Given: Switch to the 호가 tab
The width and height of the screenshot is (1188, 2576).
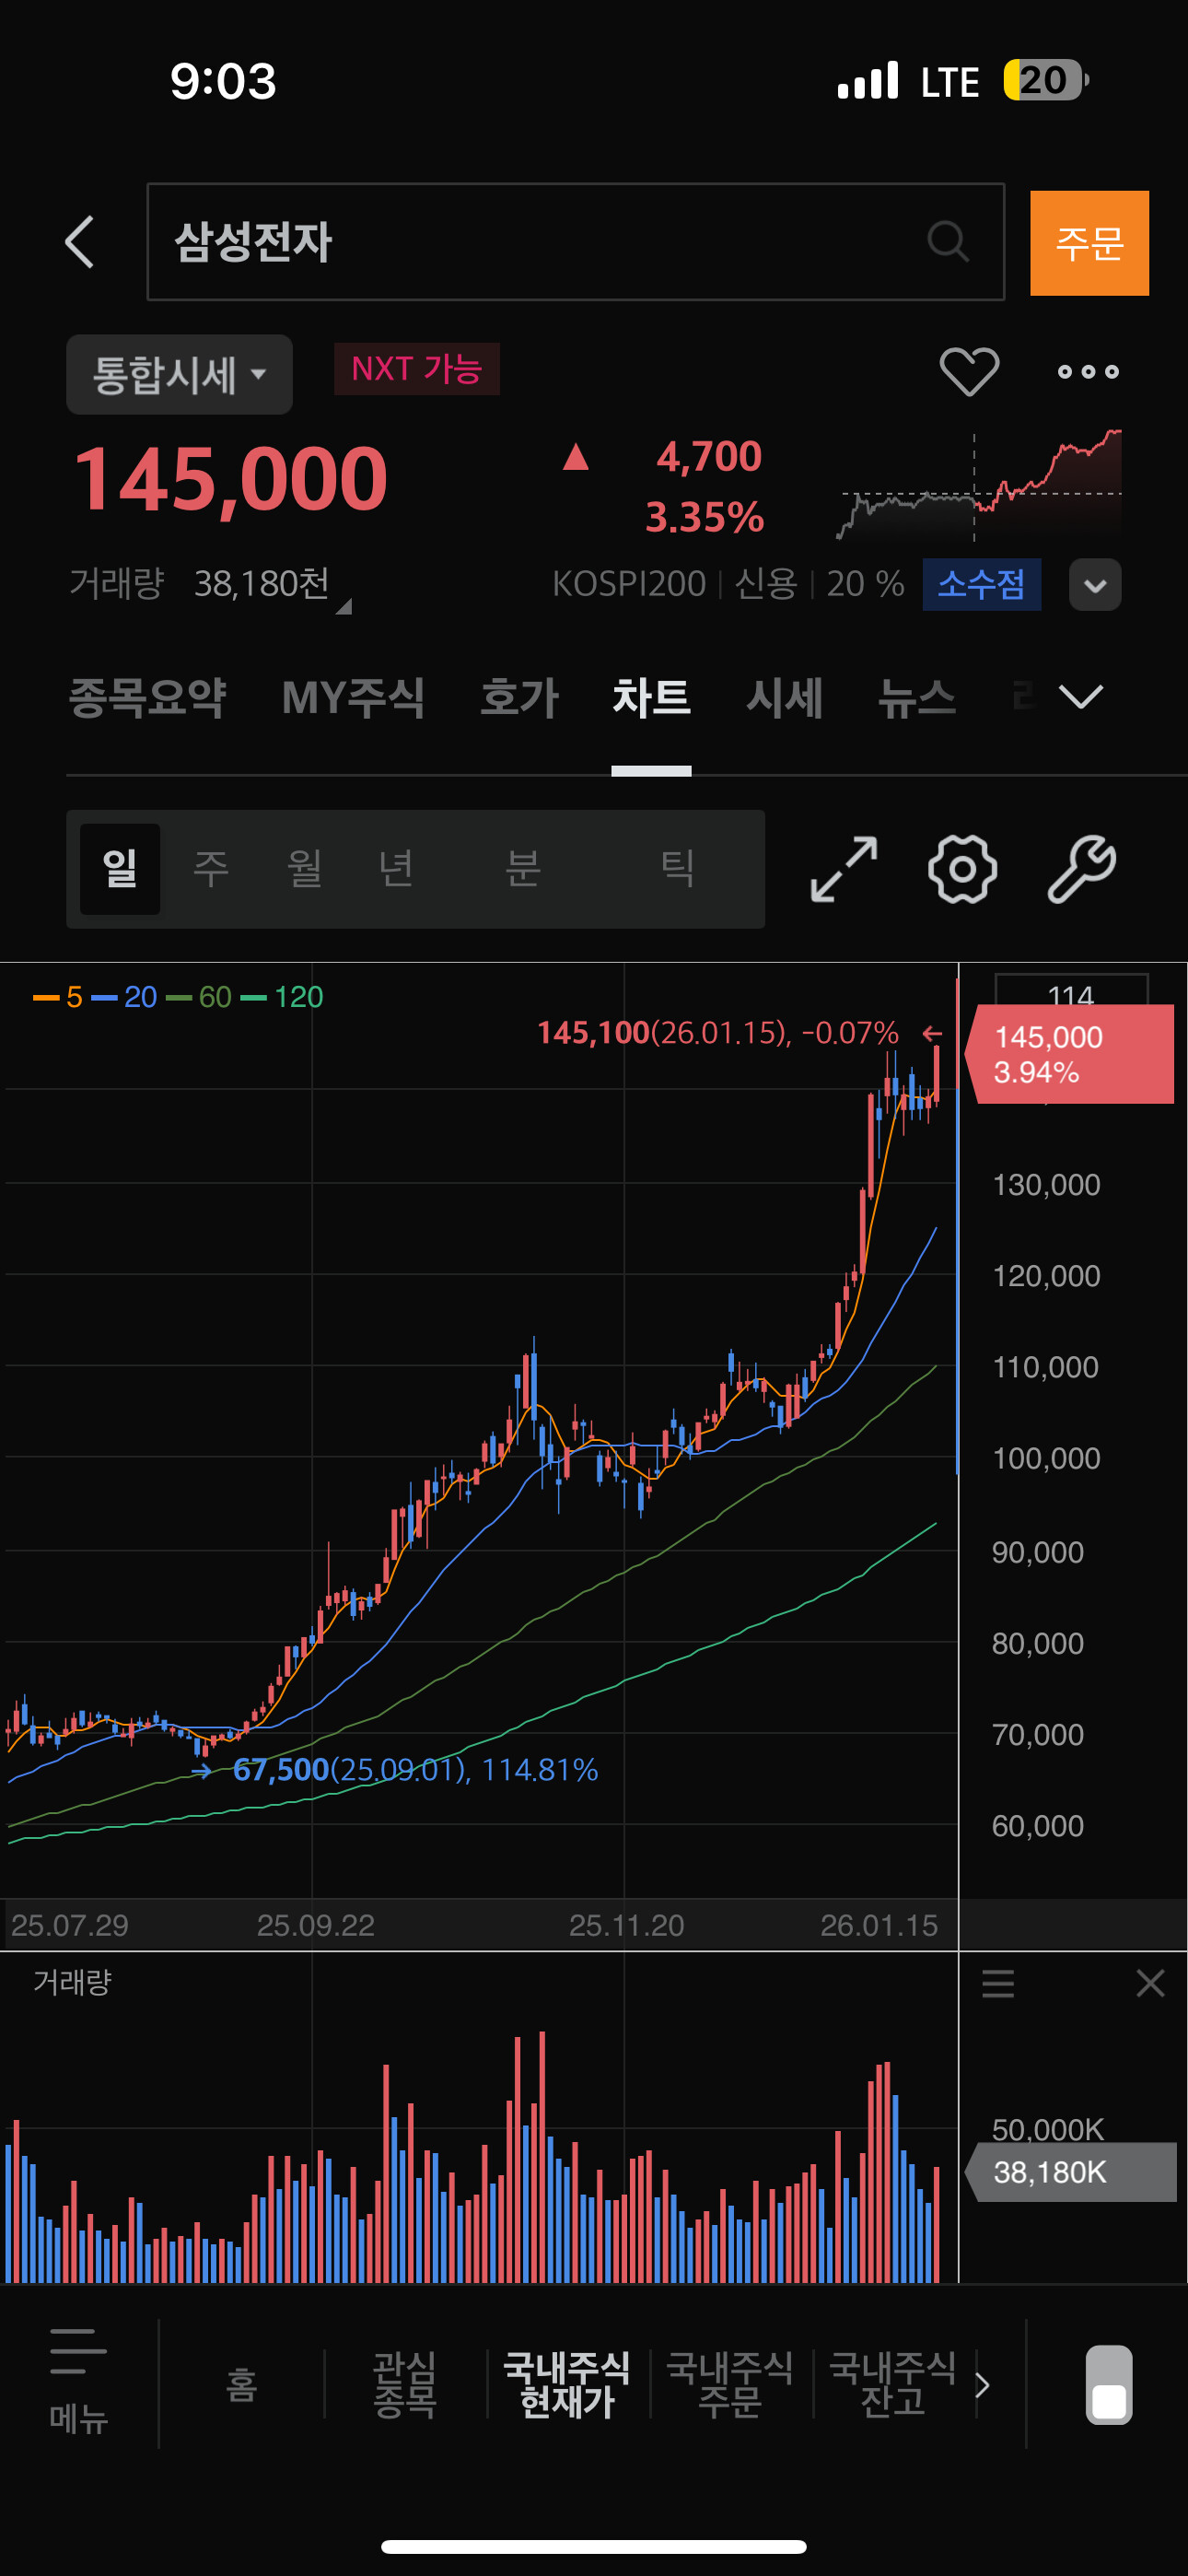Looking at the screenshot, I should point(519,697).
